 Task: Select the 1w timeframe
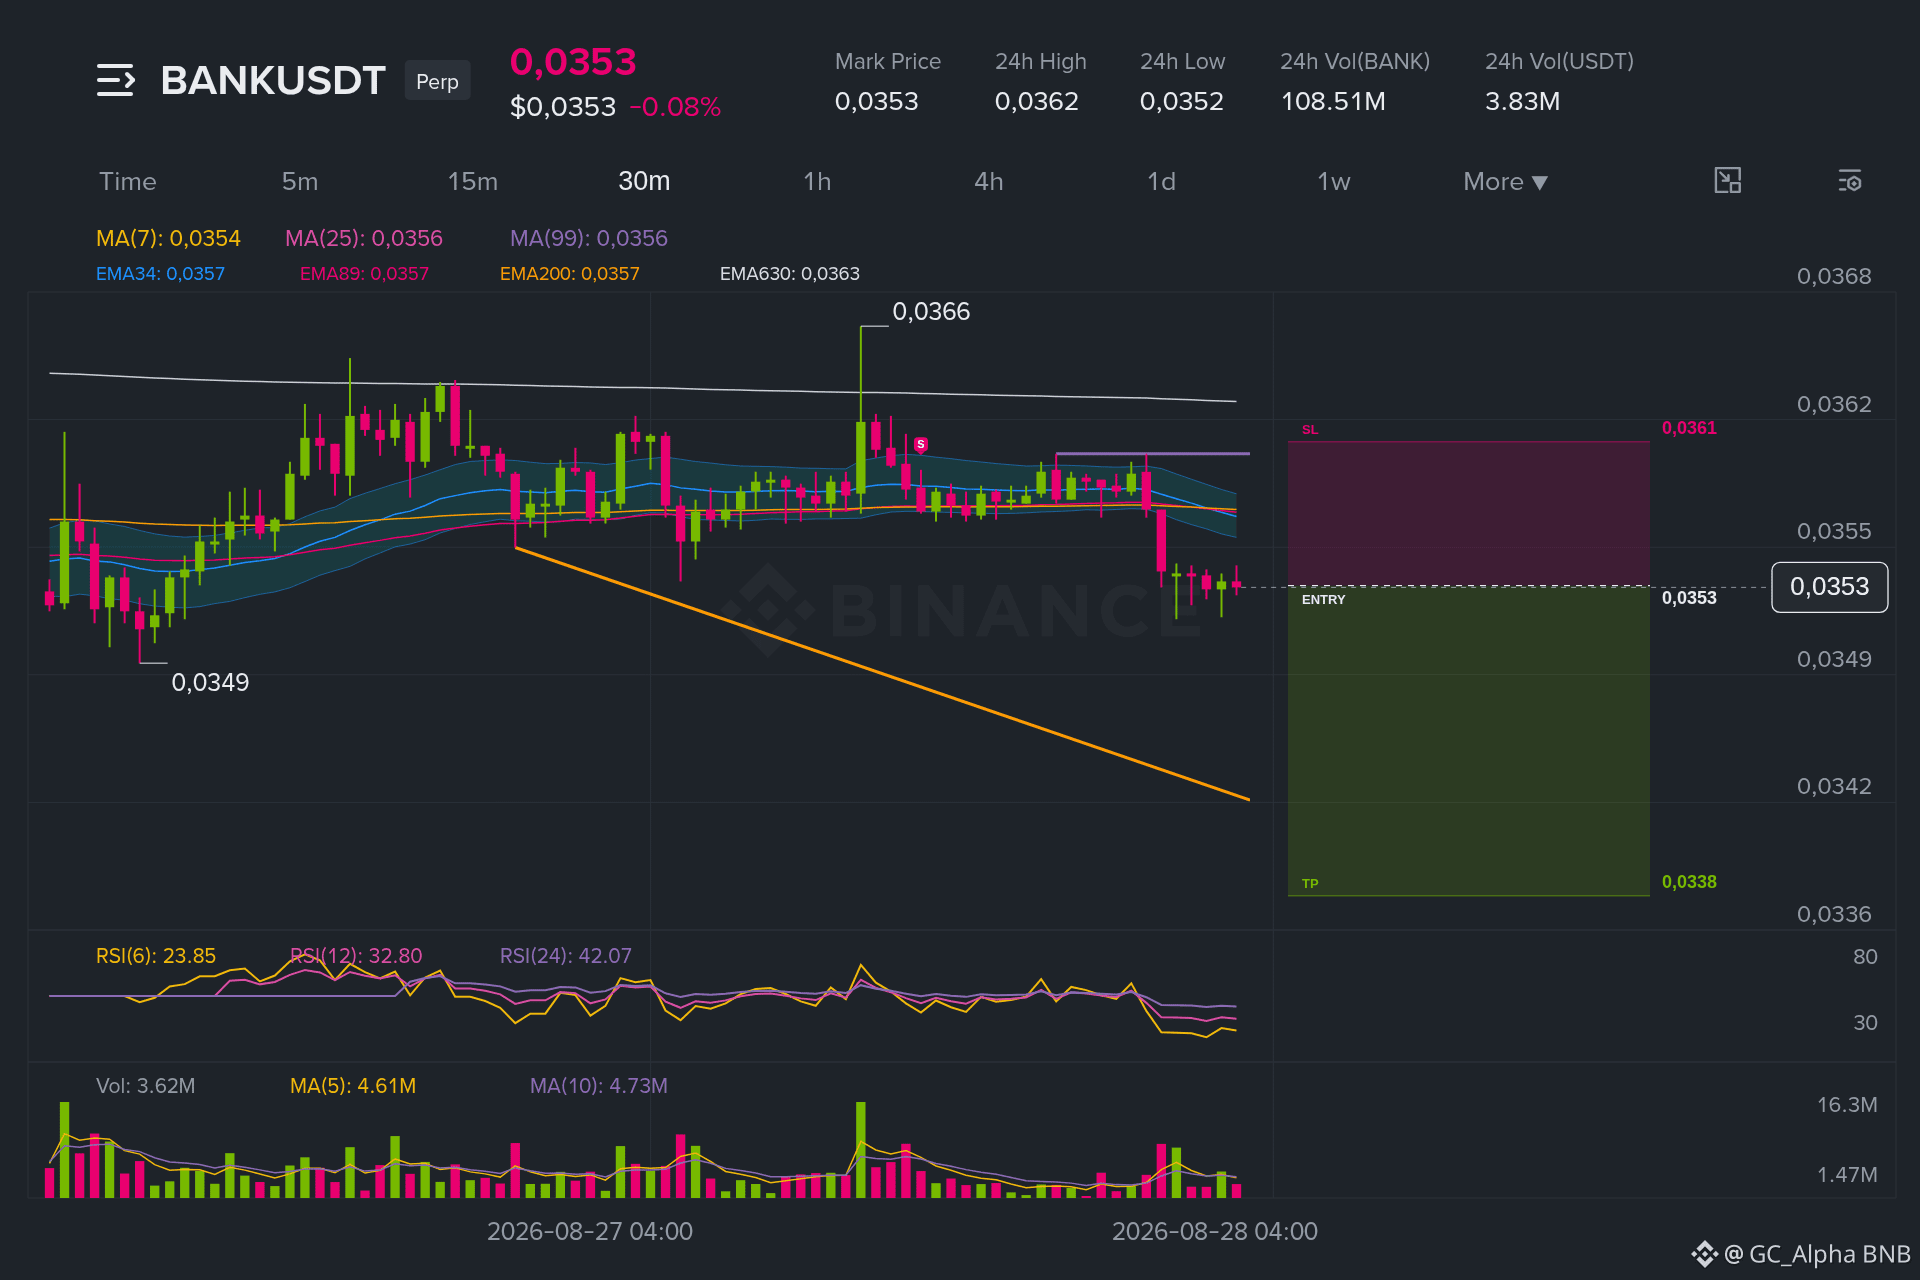[x=1334, y=182]
